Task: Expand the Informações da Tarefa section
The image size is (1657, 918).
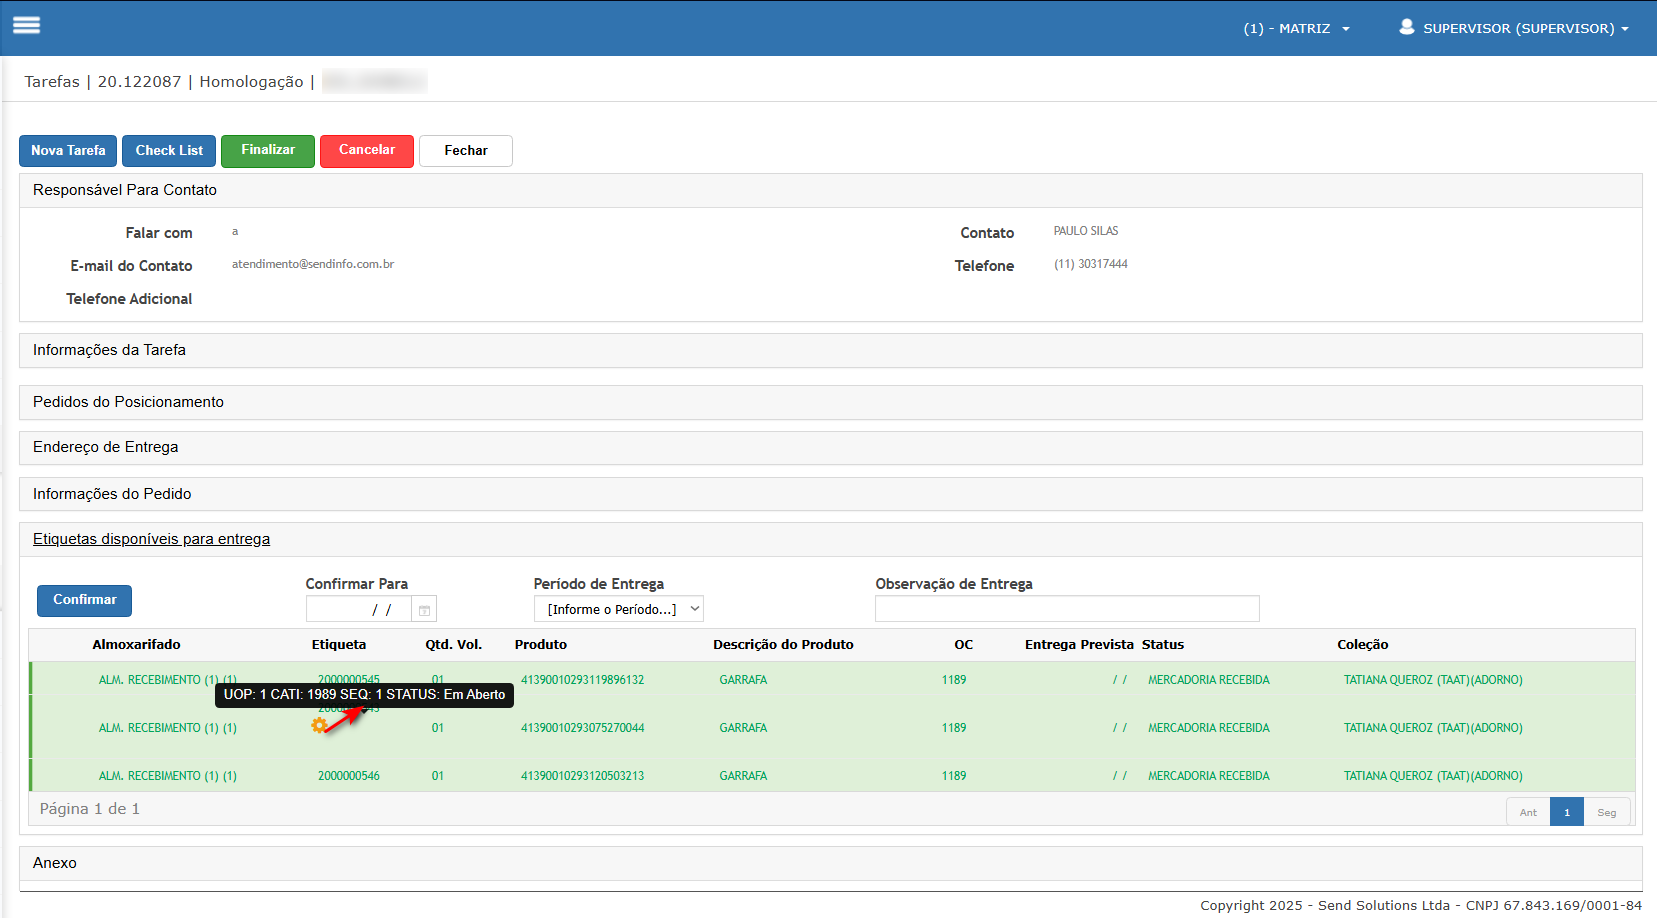Action: 109,350
